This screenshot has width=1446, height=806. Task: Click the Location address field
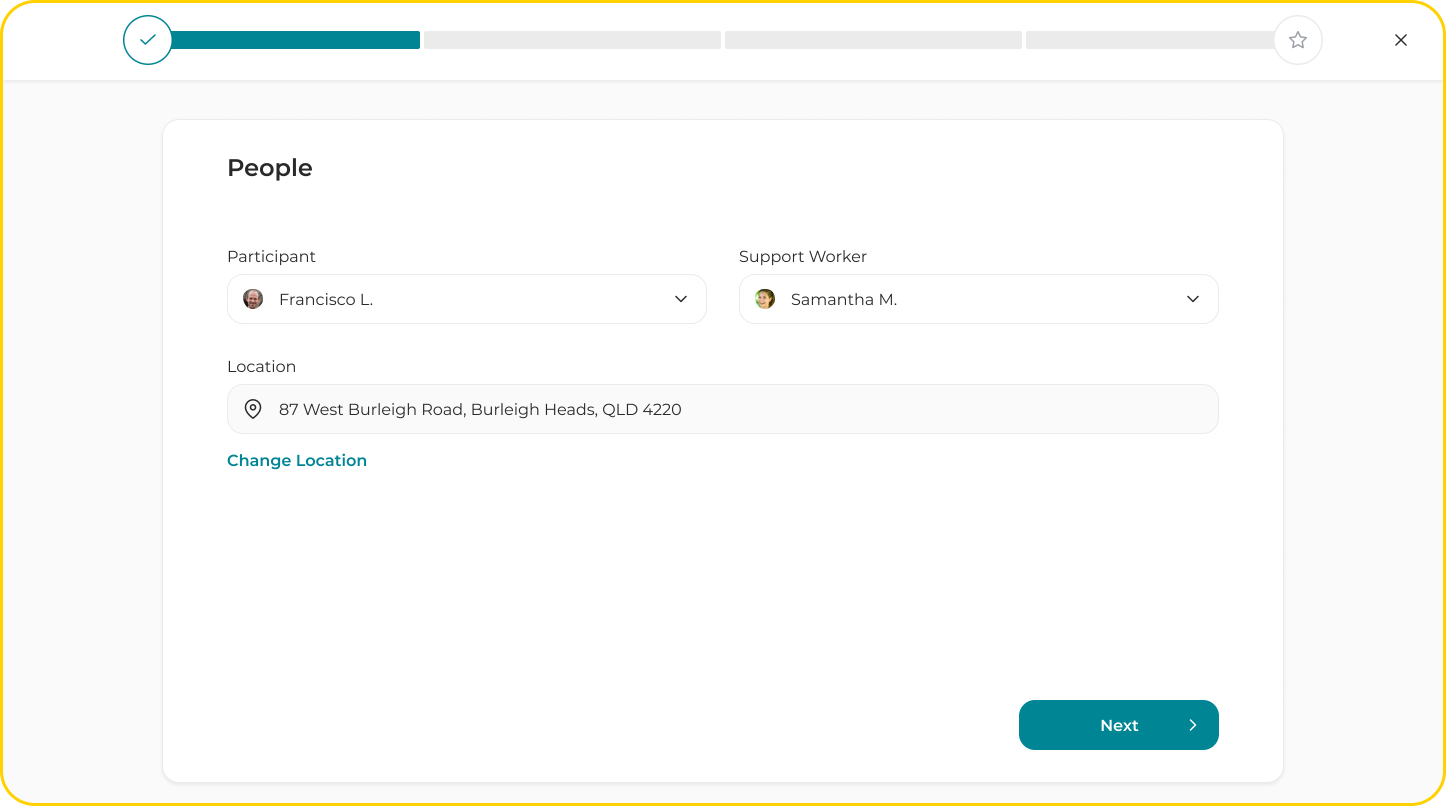coord(723,409)
